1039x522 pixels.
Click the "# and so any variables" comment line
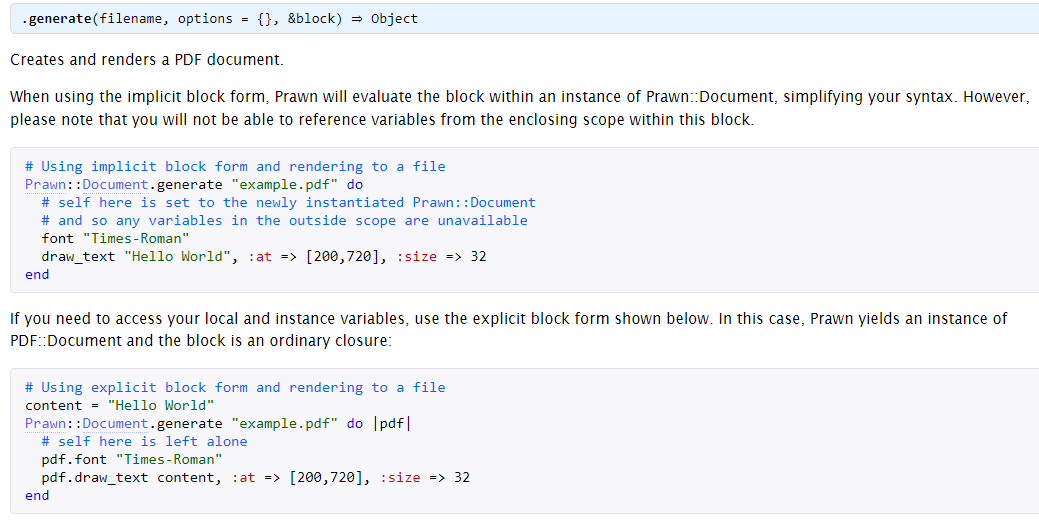284,220
